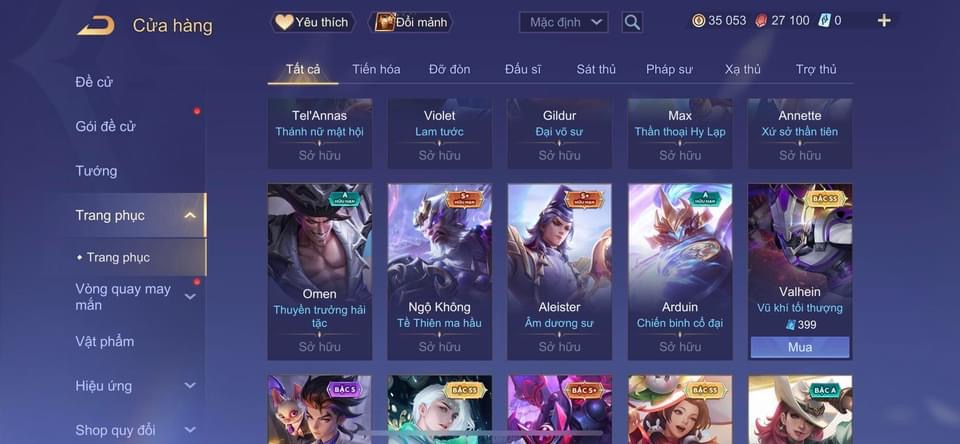This screenshot has height=444, width=960.
Task: Open Đổi mảnh fragment exchange chest icon
Action: click(x=384, y=22)
